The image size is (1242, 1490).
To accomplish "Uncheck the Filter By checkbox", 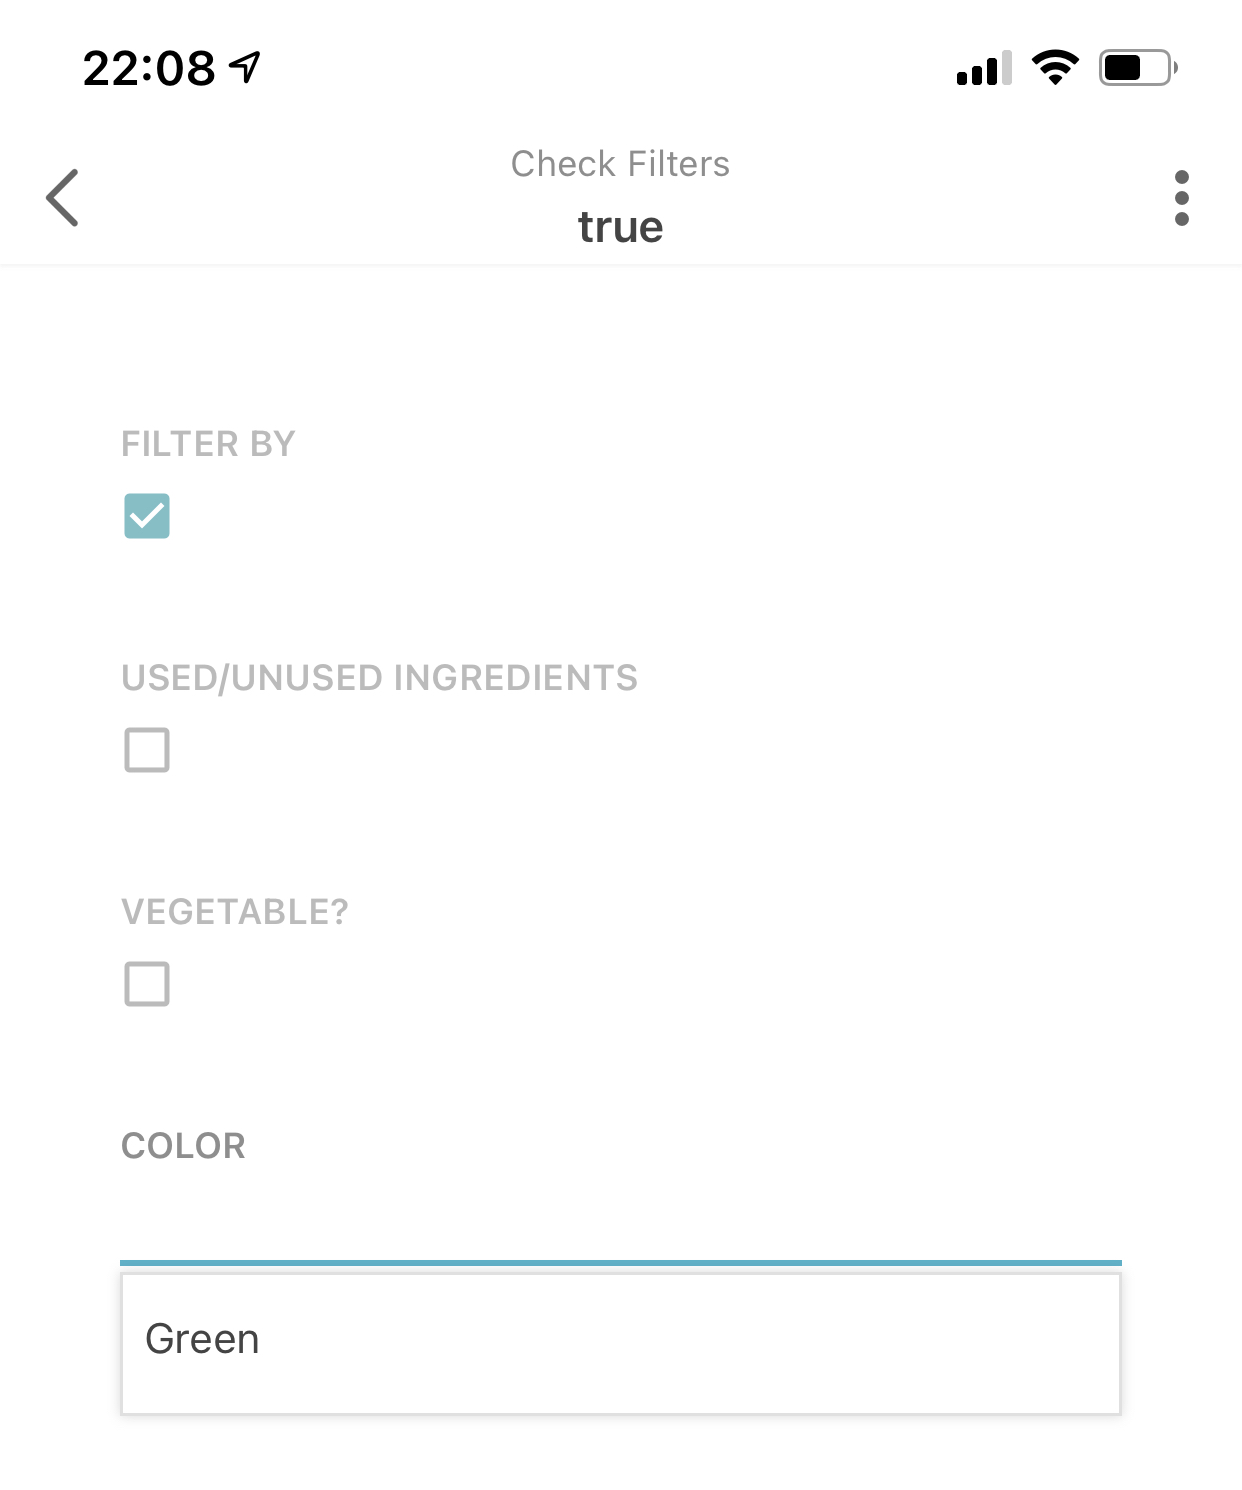I will point(147,516).
